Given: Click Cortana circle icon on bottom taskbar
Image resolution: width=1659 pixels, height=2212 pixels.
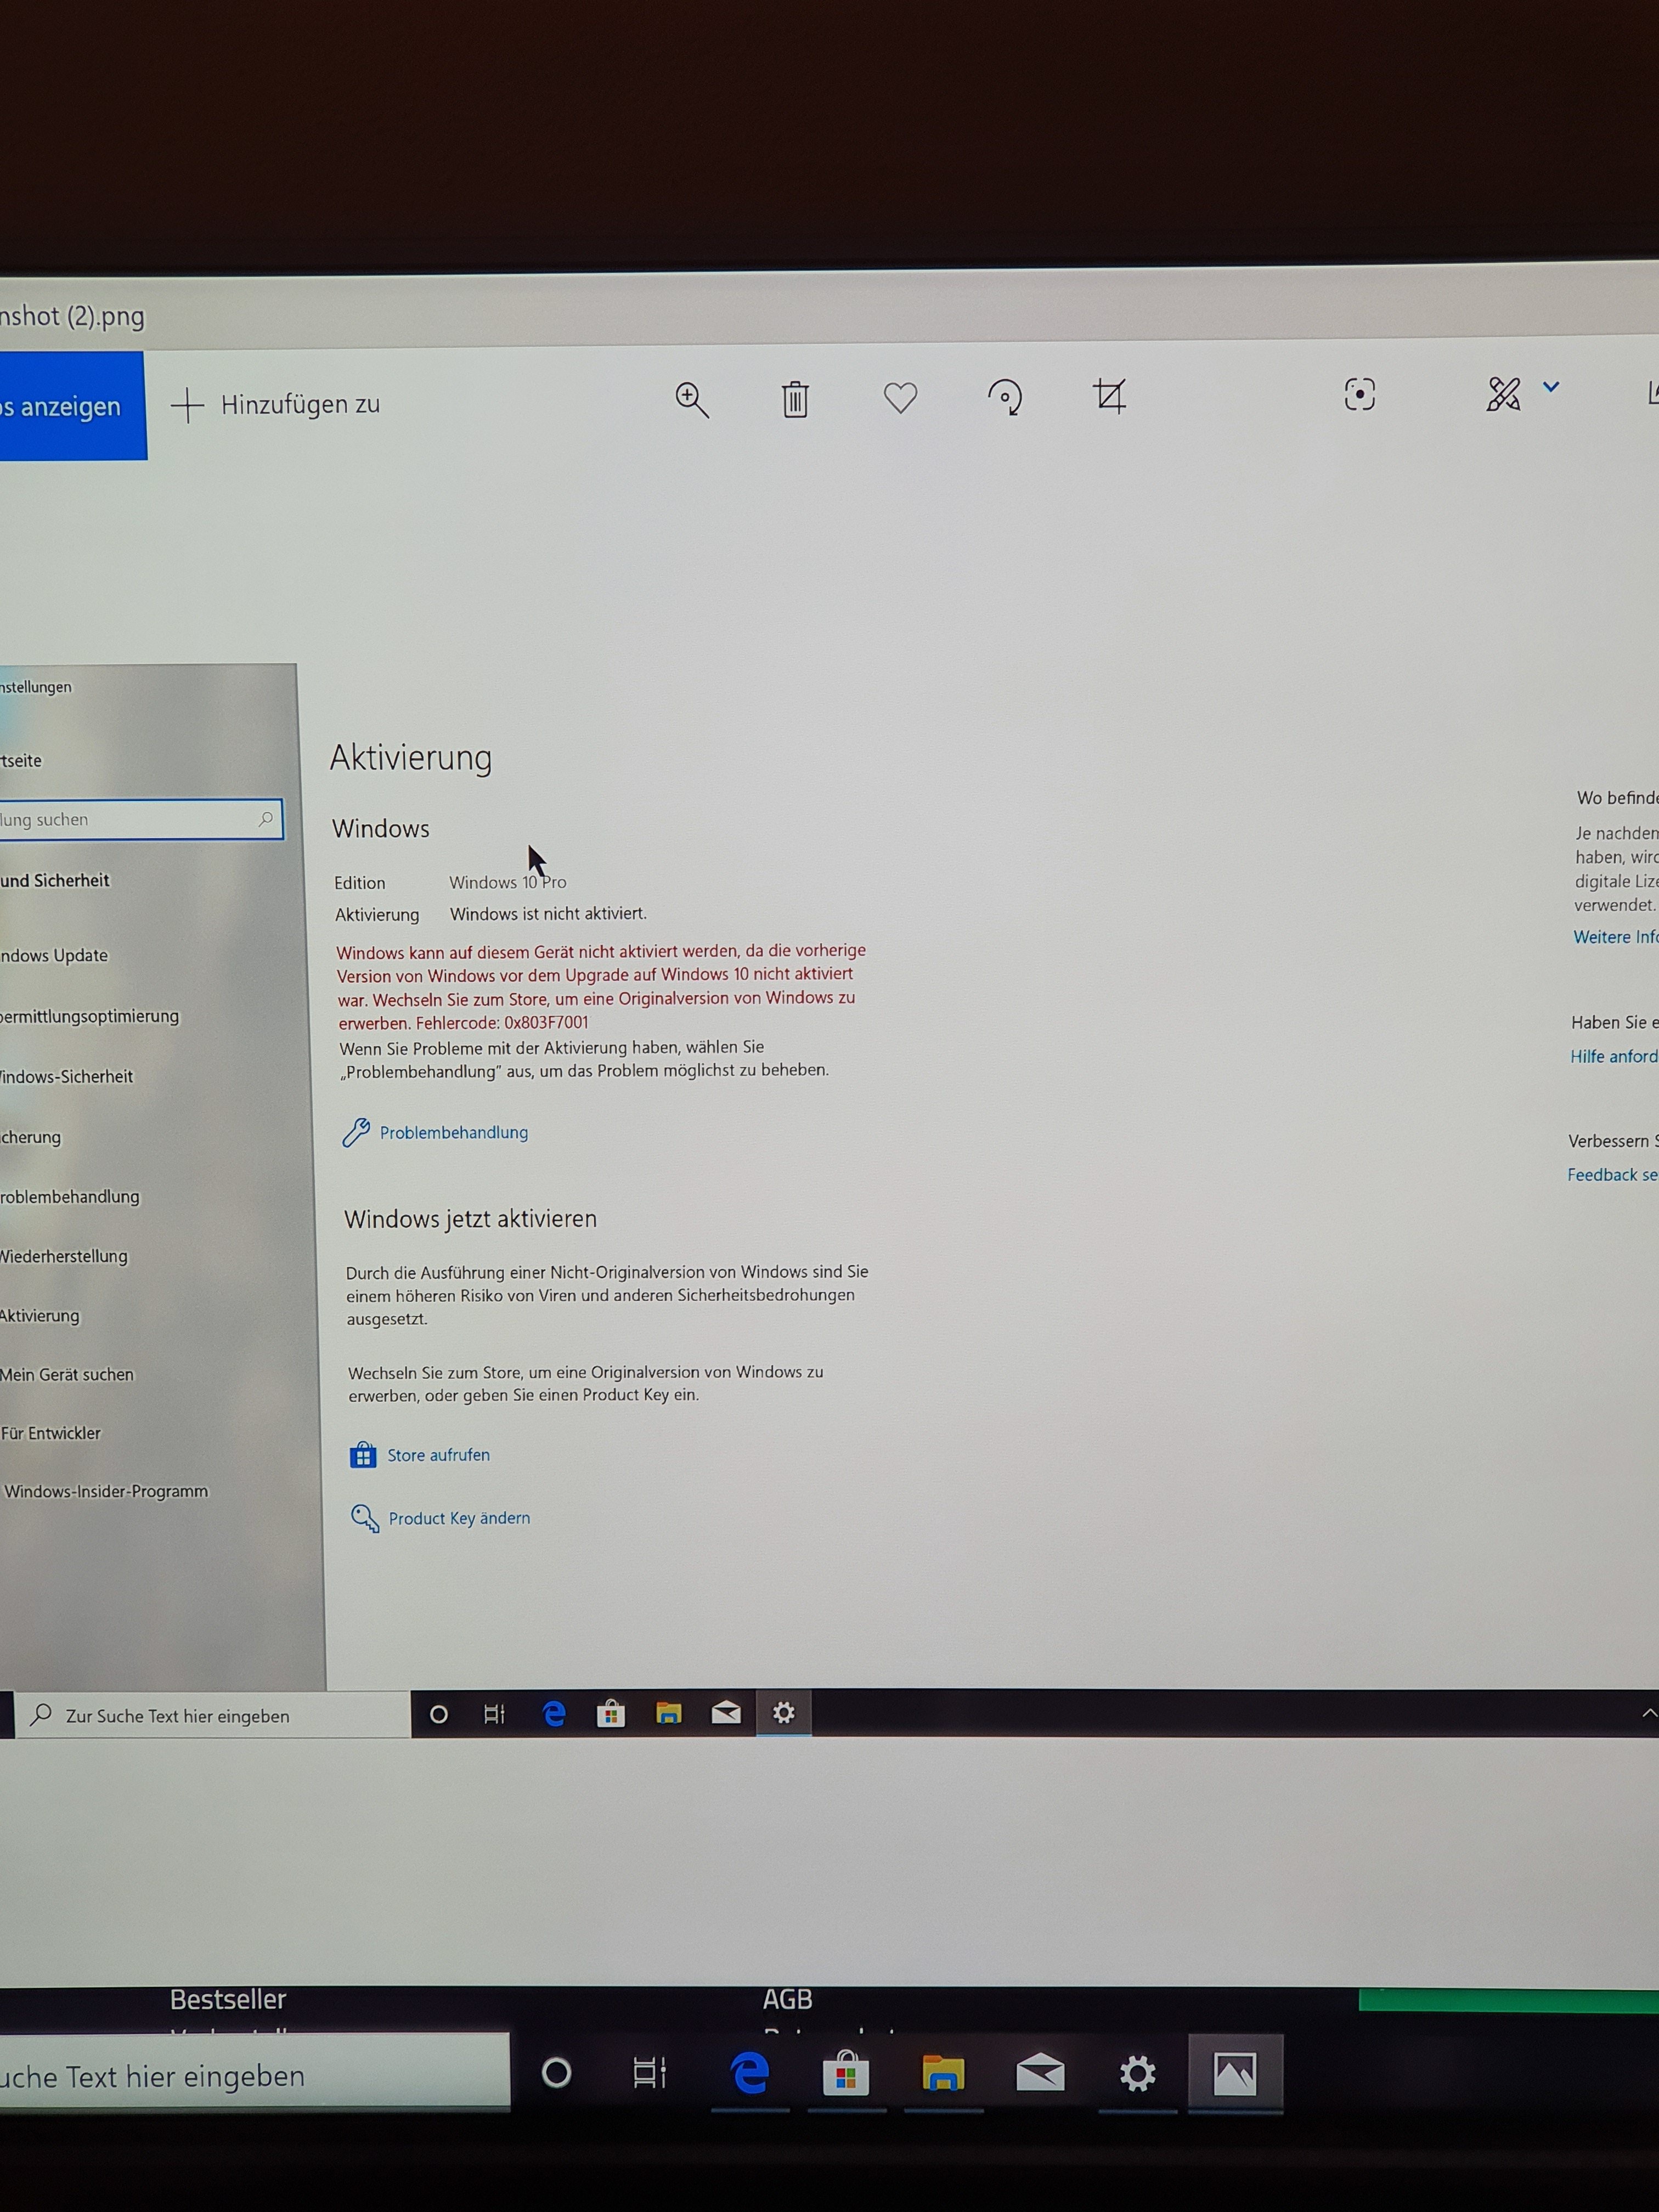Looking at the screenshot, I should point(557,2074).
